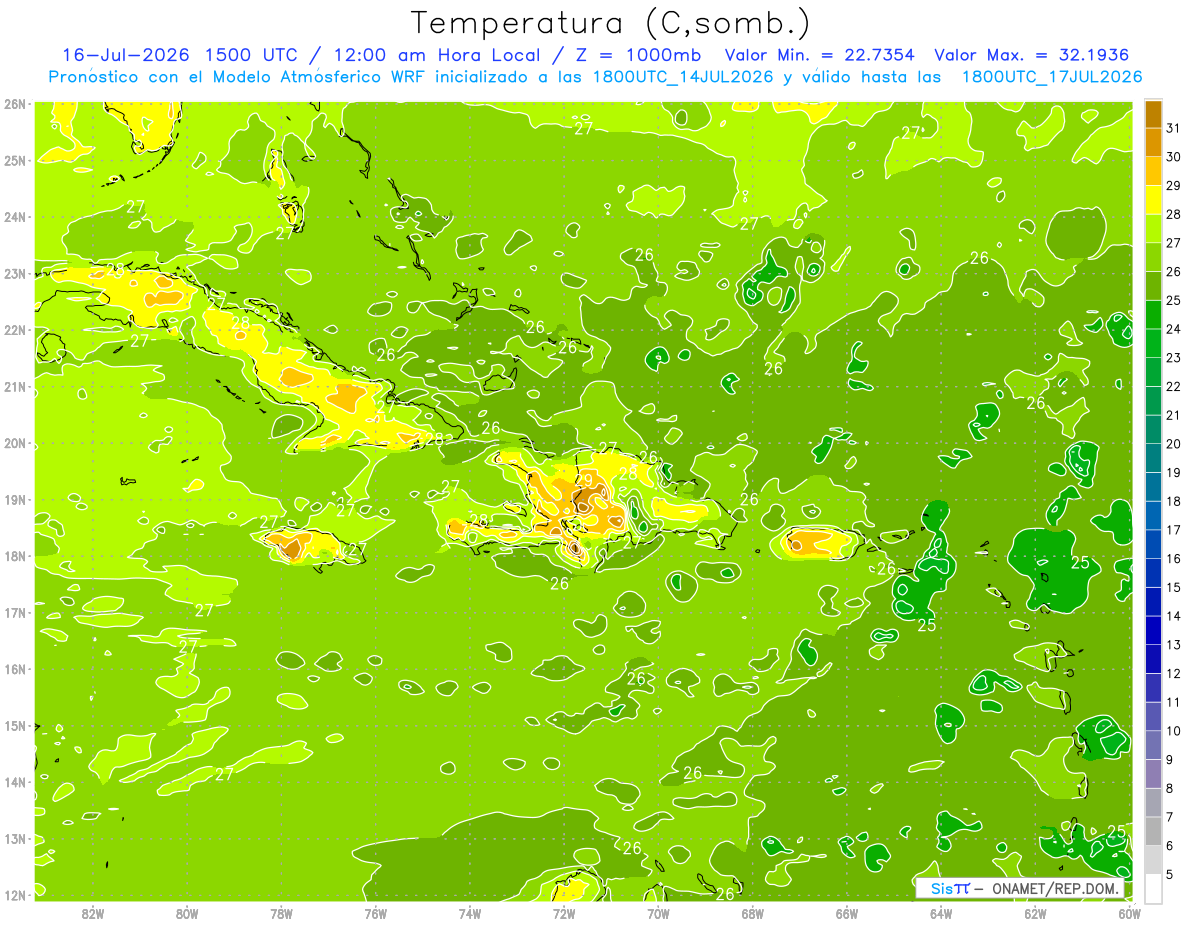This screenshot has height=927, width=1200.
Task: Click the 24N latitude axis label
Action: coord(15,217)
